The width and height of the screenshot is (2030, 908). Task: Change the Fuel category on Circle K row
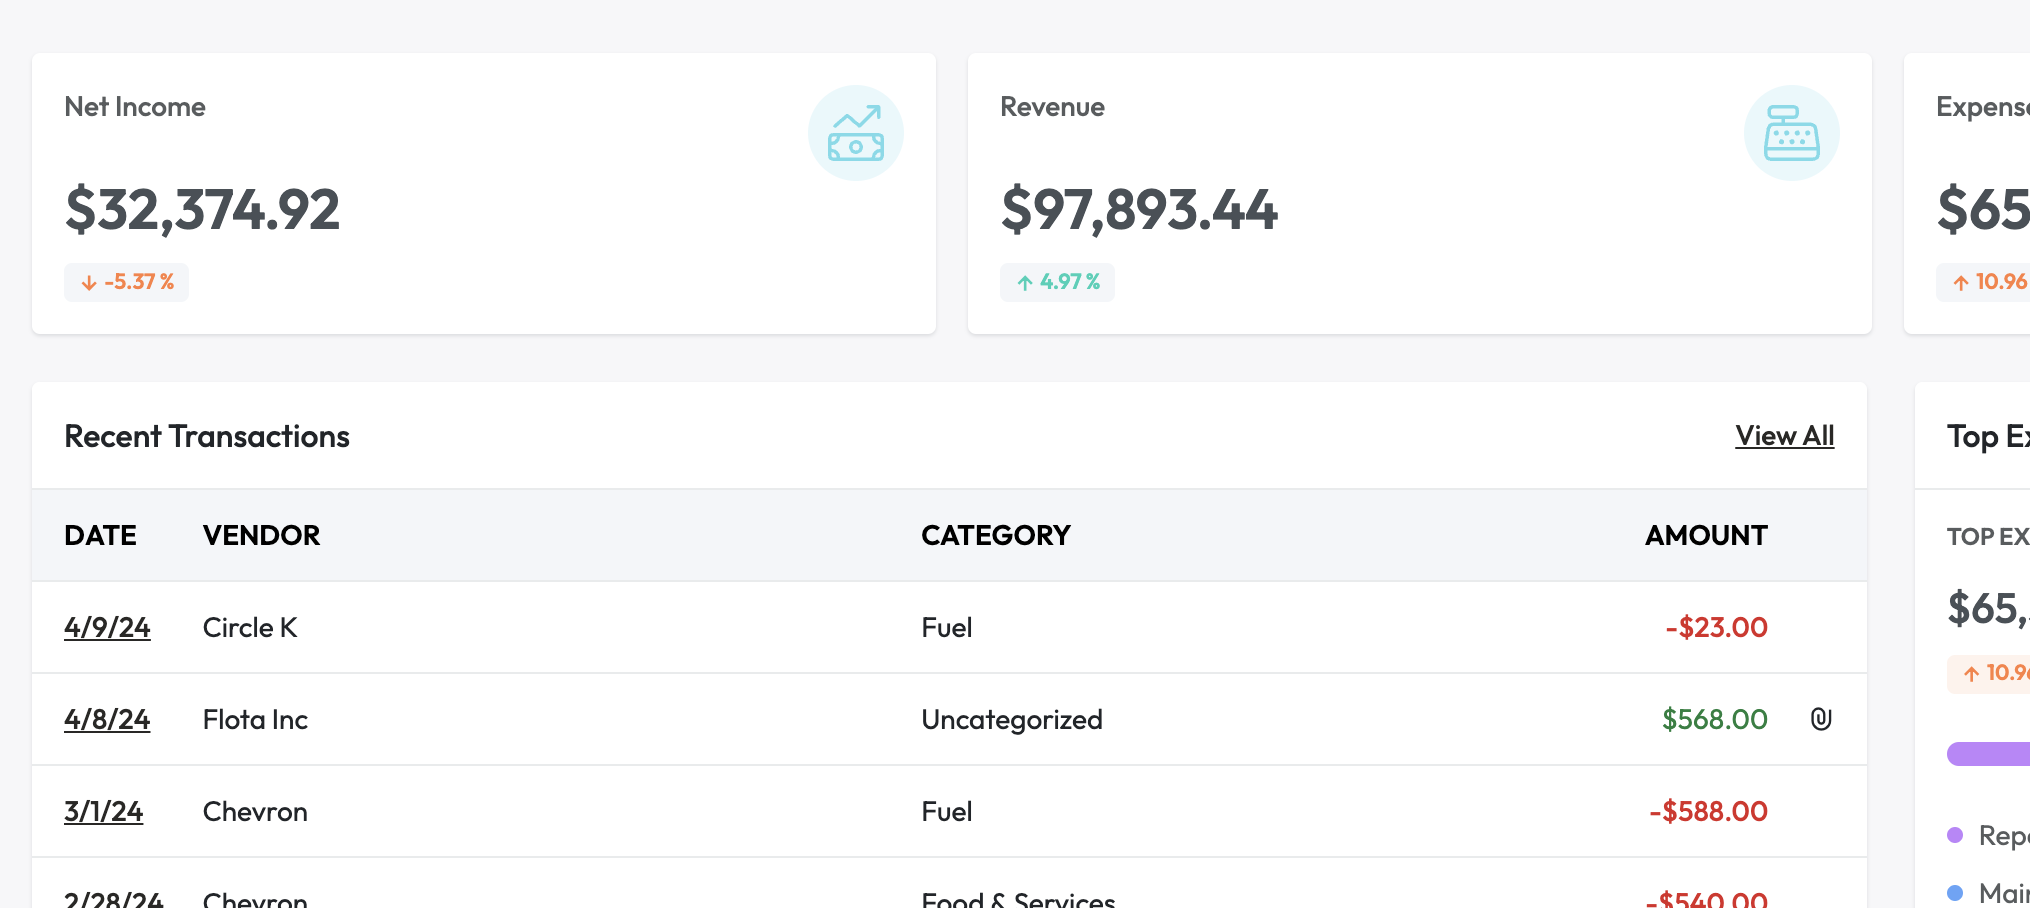click(x=946, y=627)
